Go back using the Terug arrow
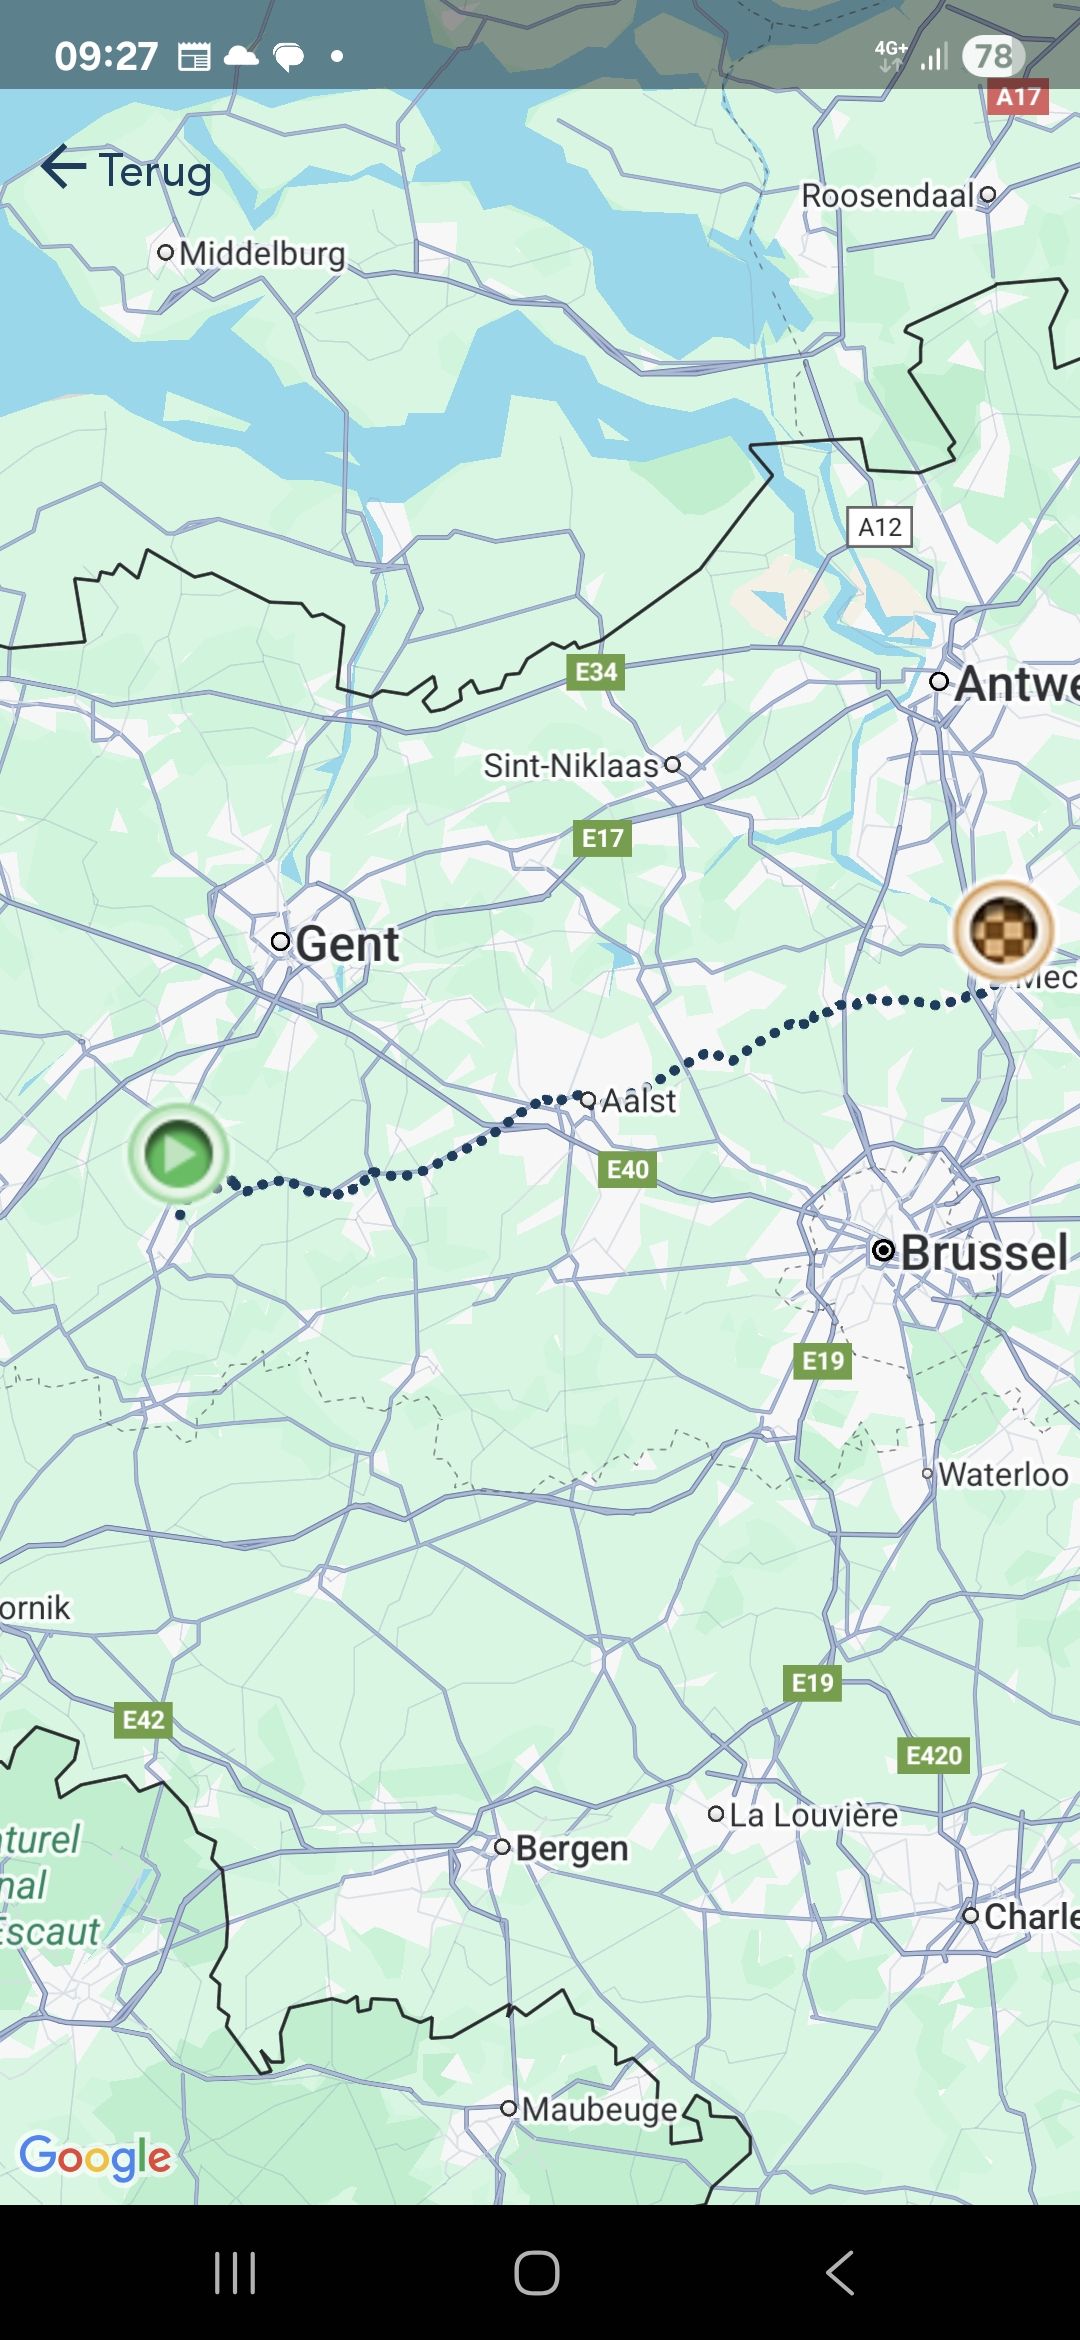The image size is (1080, 2340). pos(64,167)
